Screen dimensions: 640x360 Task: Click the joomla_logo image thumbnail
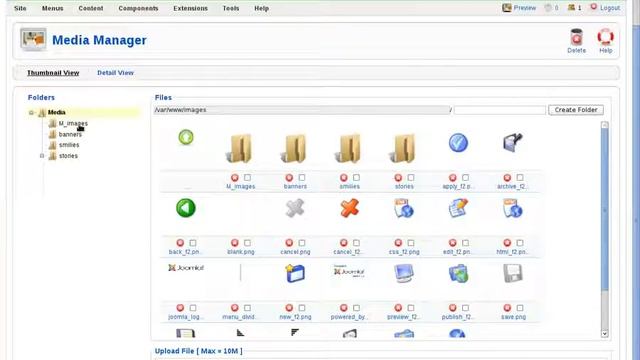(186, 268)
